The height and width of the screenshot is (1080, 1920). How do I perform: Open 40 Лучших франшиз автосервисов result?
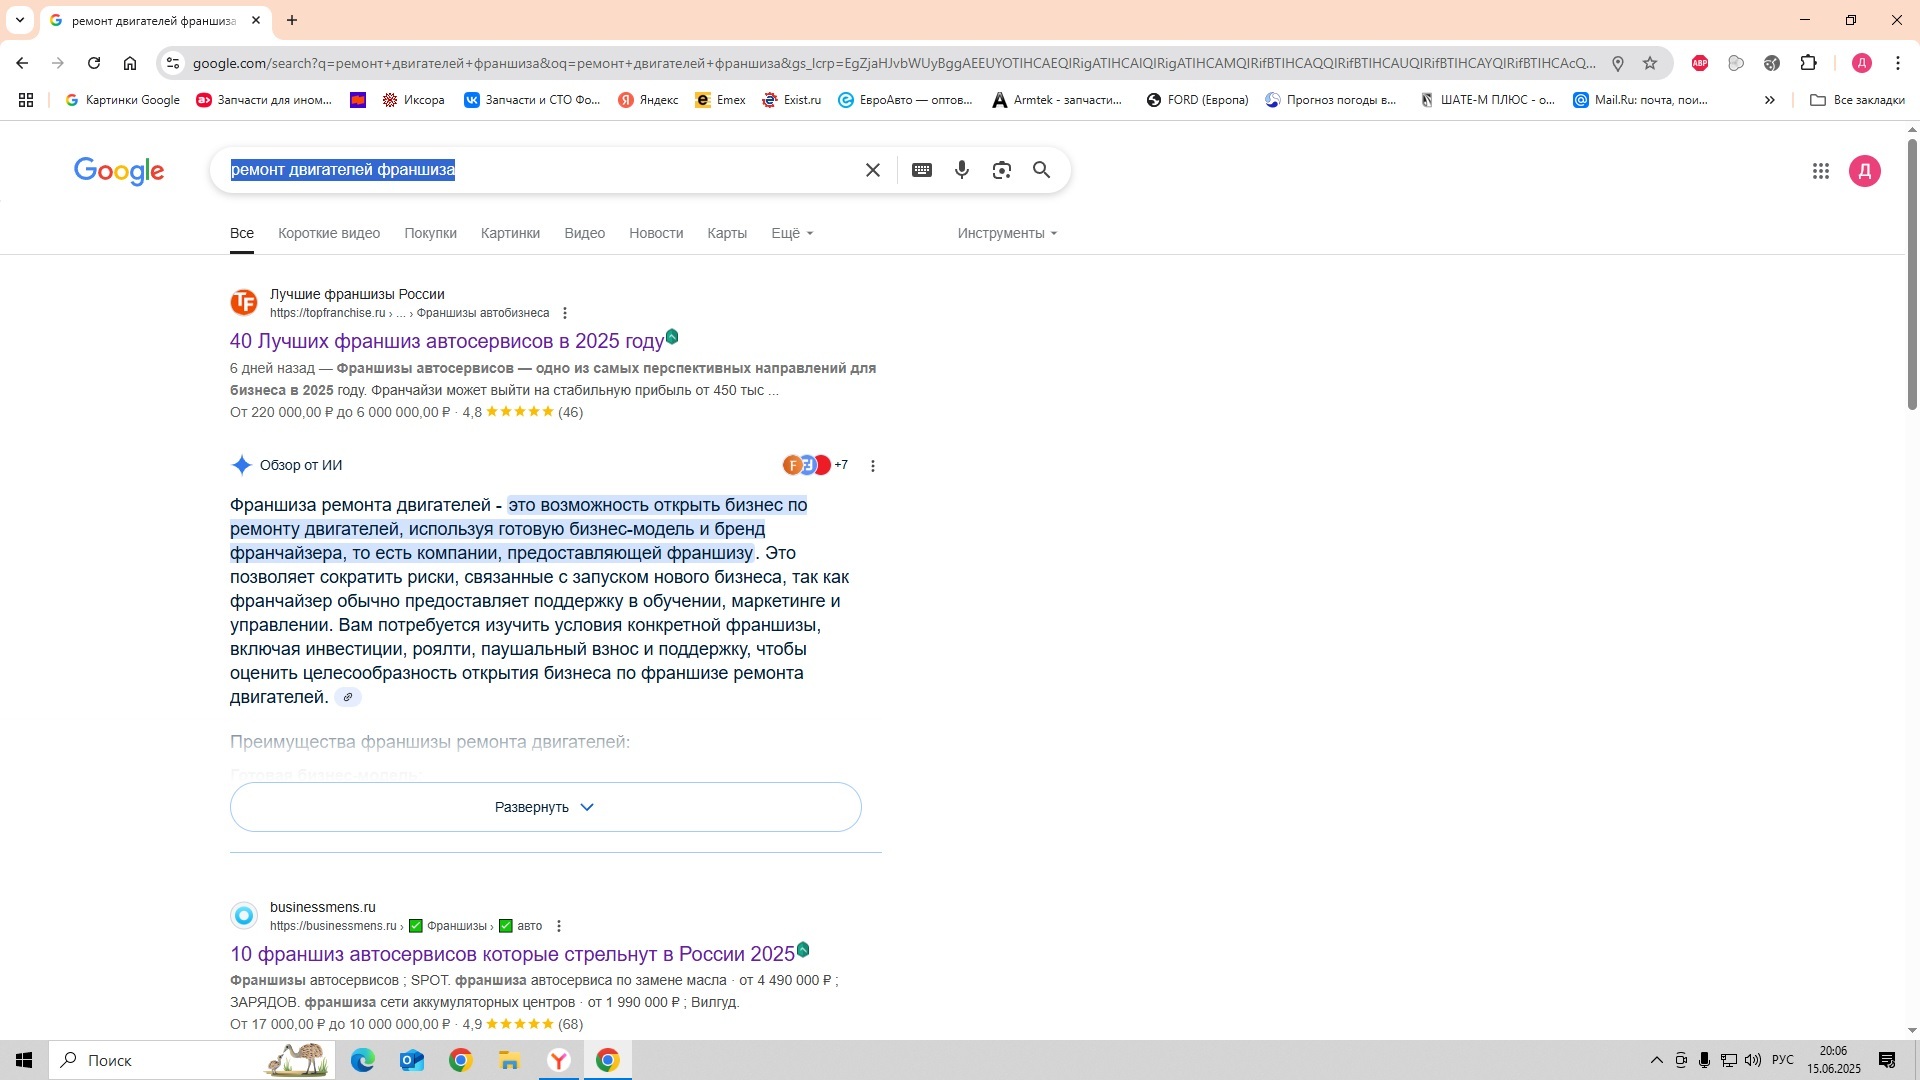(x=447, y=341)
